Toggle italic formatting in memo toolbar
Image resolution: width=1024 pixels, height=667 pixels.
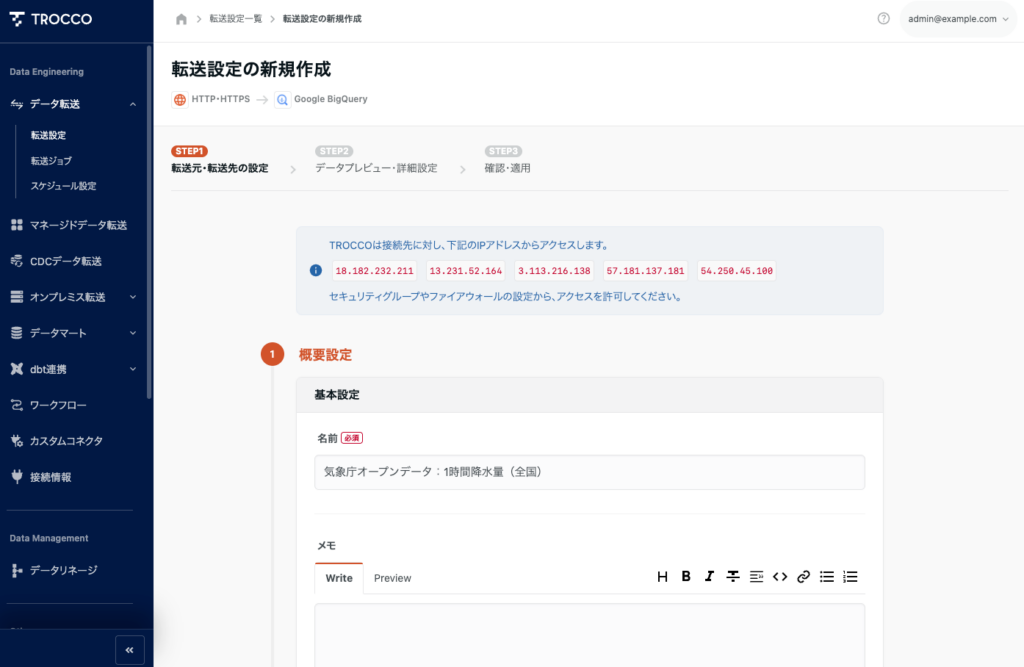(x=709, y=577)
